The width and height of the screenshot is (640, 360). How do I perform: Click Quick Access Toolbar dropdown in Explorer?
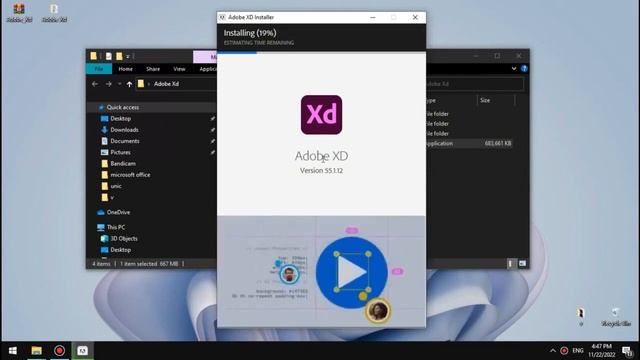pos(128,56)
